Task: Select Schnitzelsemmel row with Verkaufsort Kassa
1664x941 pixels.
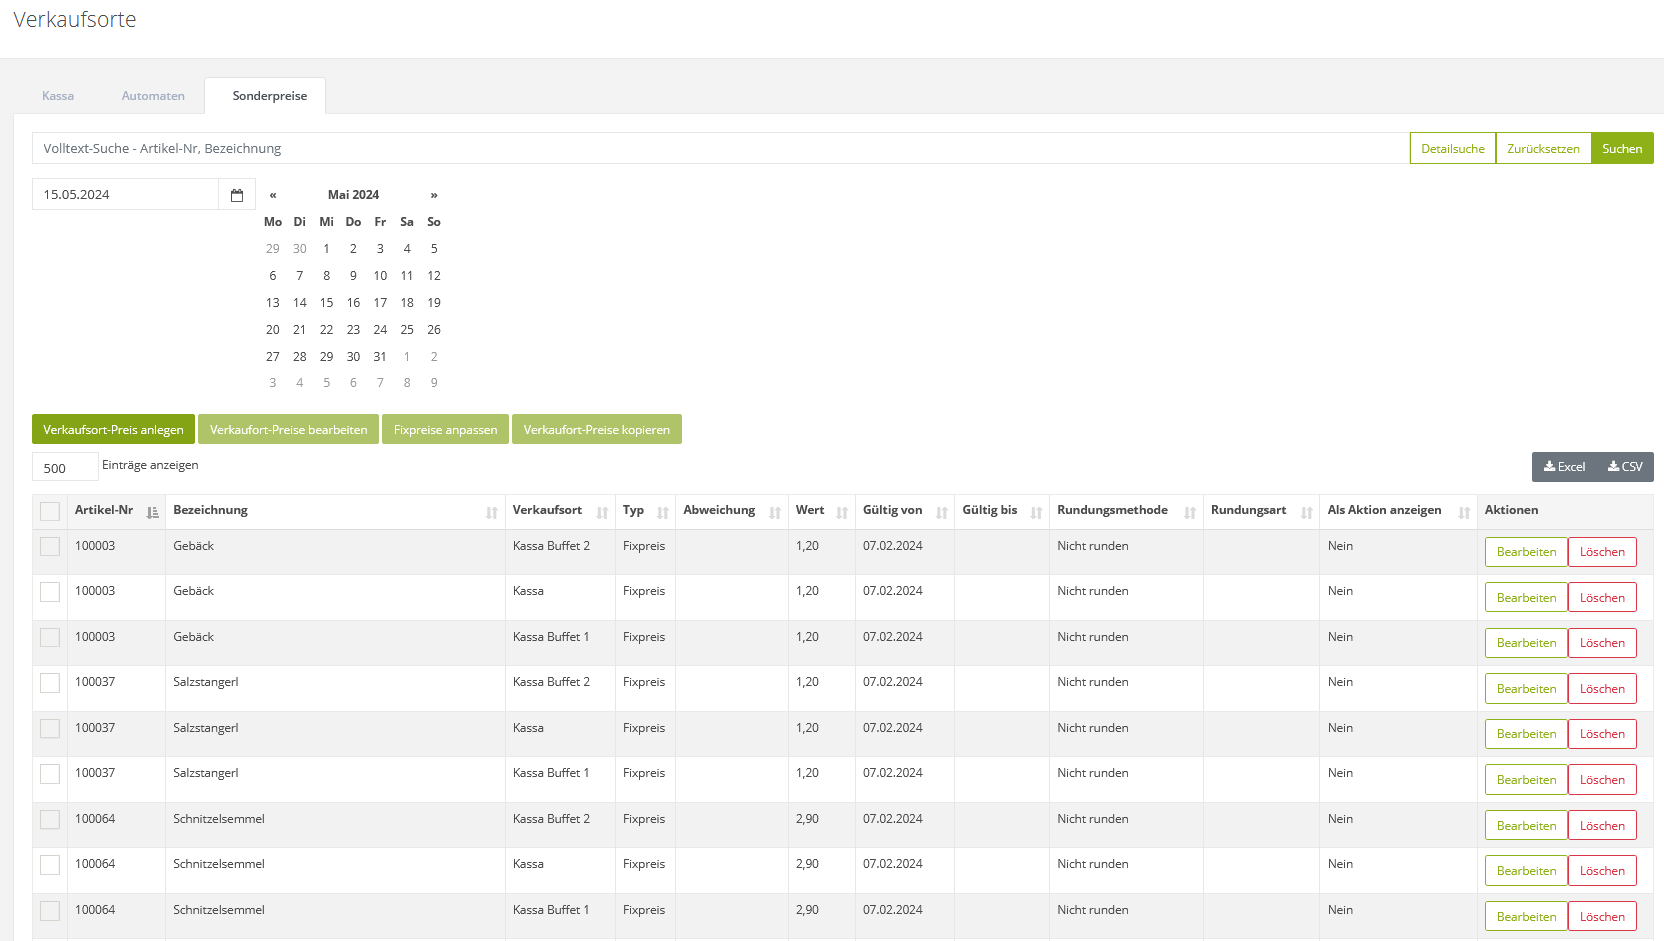Action: point(50,865)
